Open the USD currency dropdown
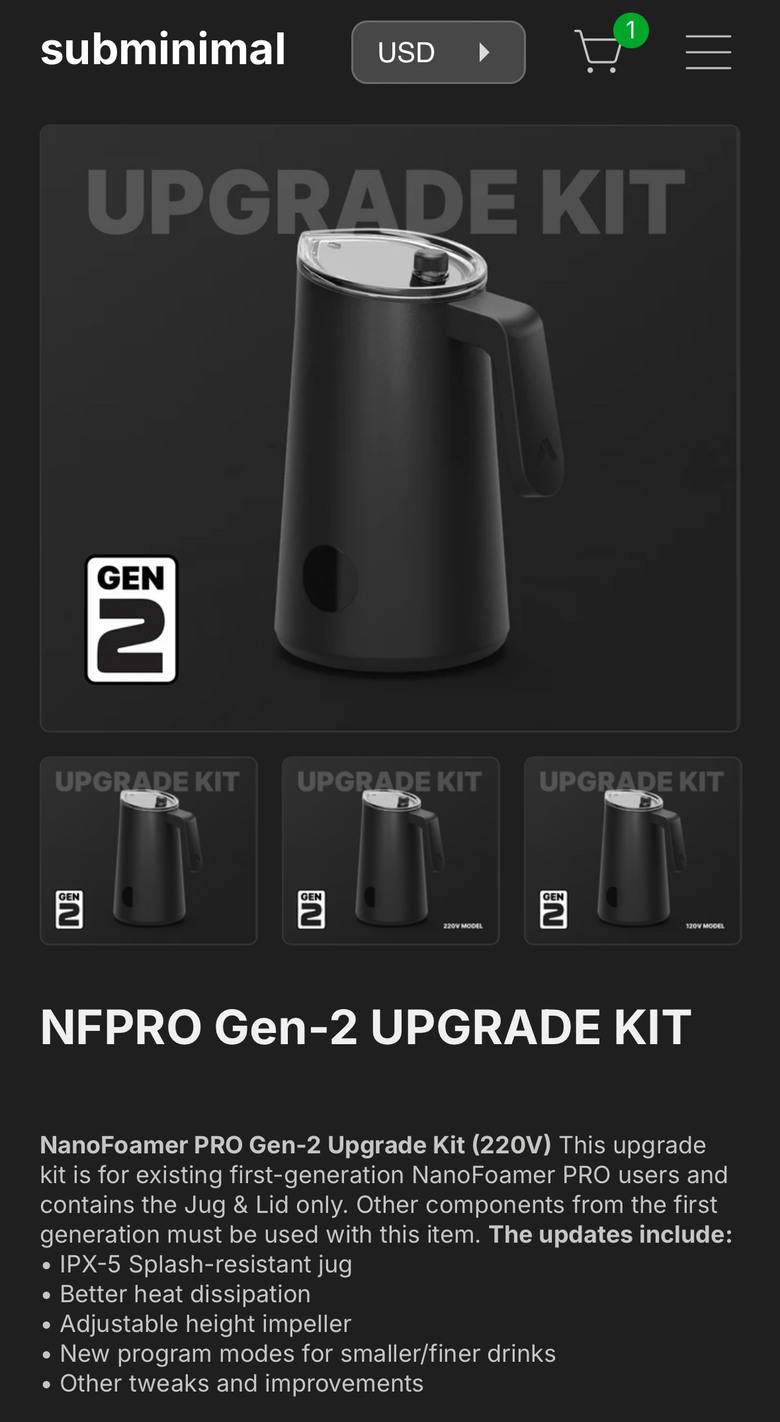Image resolution: width=780 pixels, height=1422 pixels. point(438,52)
